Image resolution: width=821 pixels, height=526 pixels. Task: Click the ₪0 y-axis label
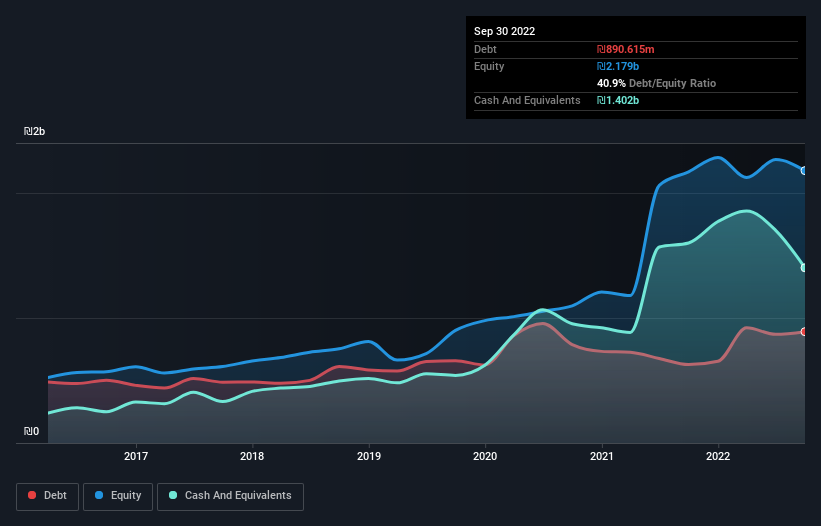[x=31, y=431]
